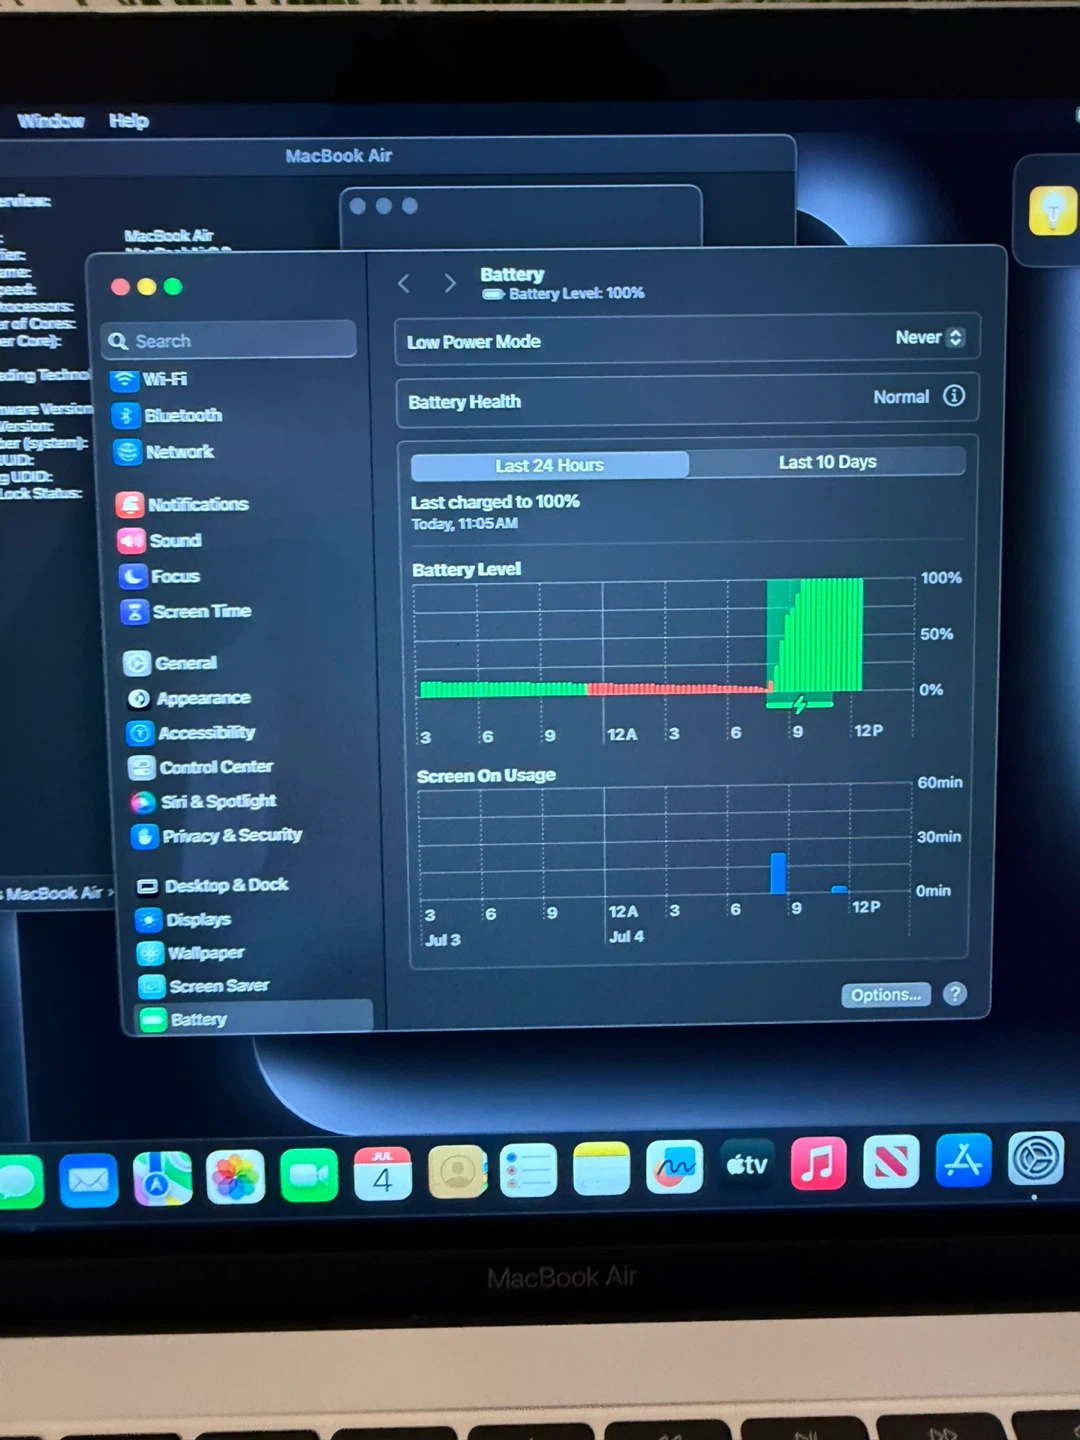Open System Settings from the Dock
Image resolution: width=1080 pixels, height=1440 pixels.
point(1036,1158)
